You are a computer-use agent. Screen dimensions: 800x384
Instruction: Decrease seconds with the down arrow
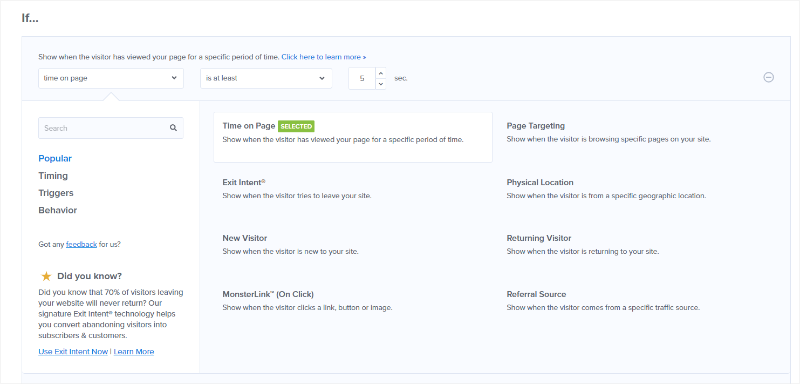(380, 84)
